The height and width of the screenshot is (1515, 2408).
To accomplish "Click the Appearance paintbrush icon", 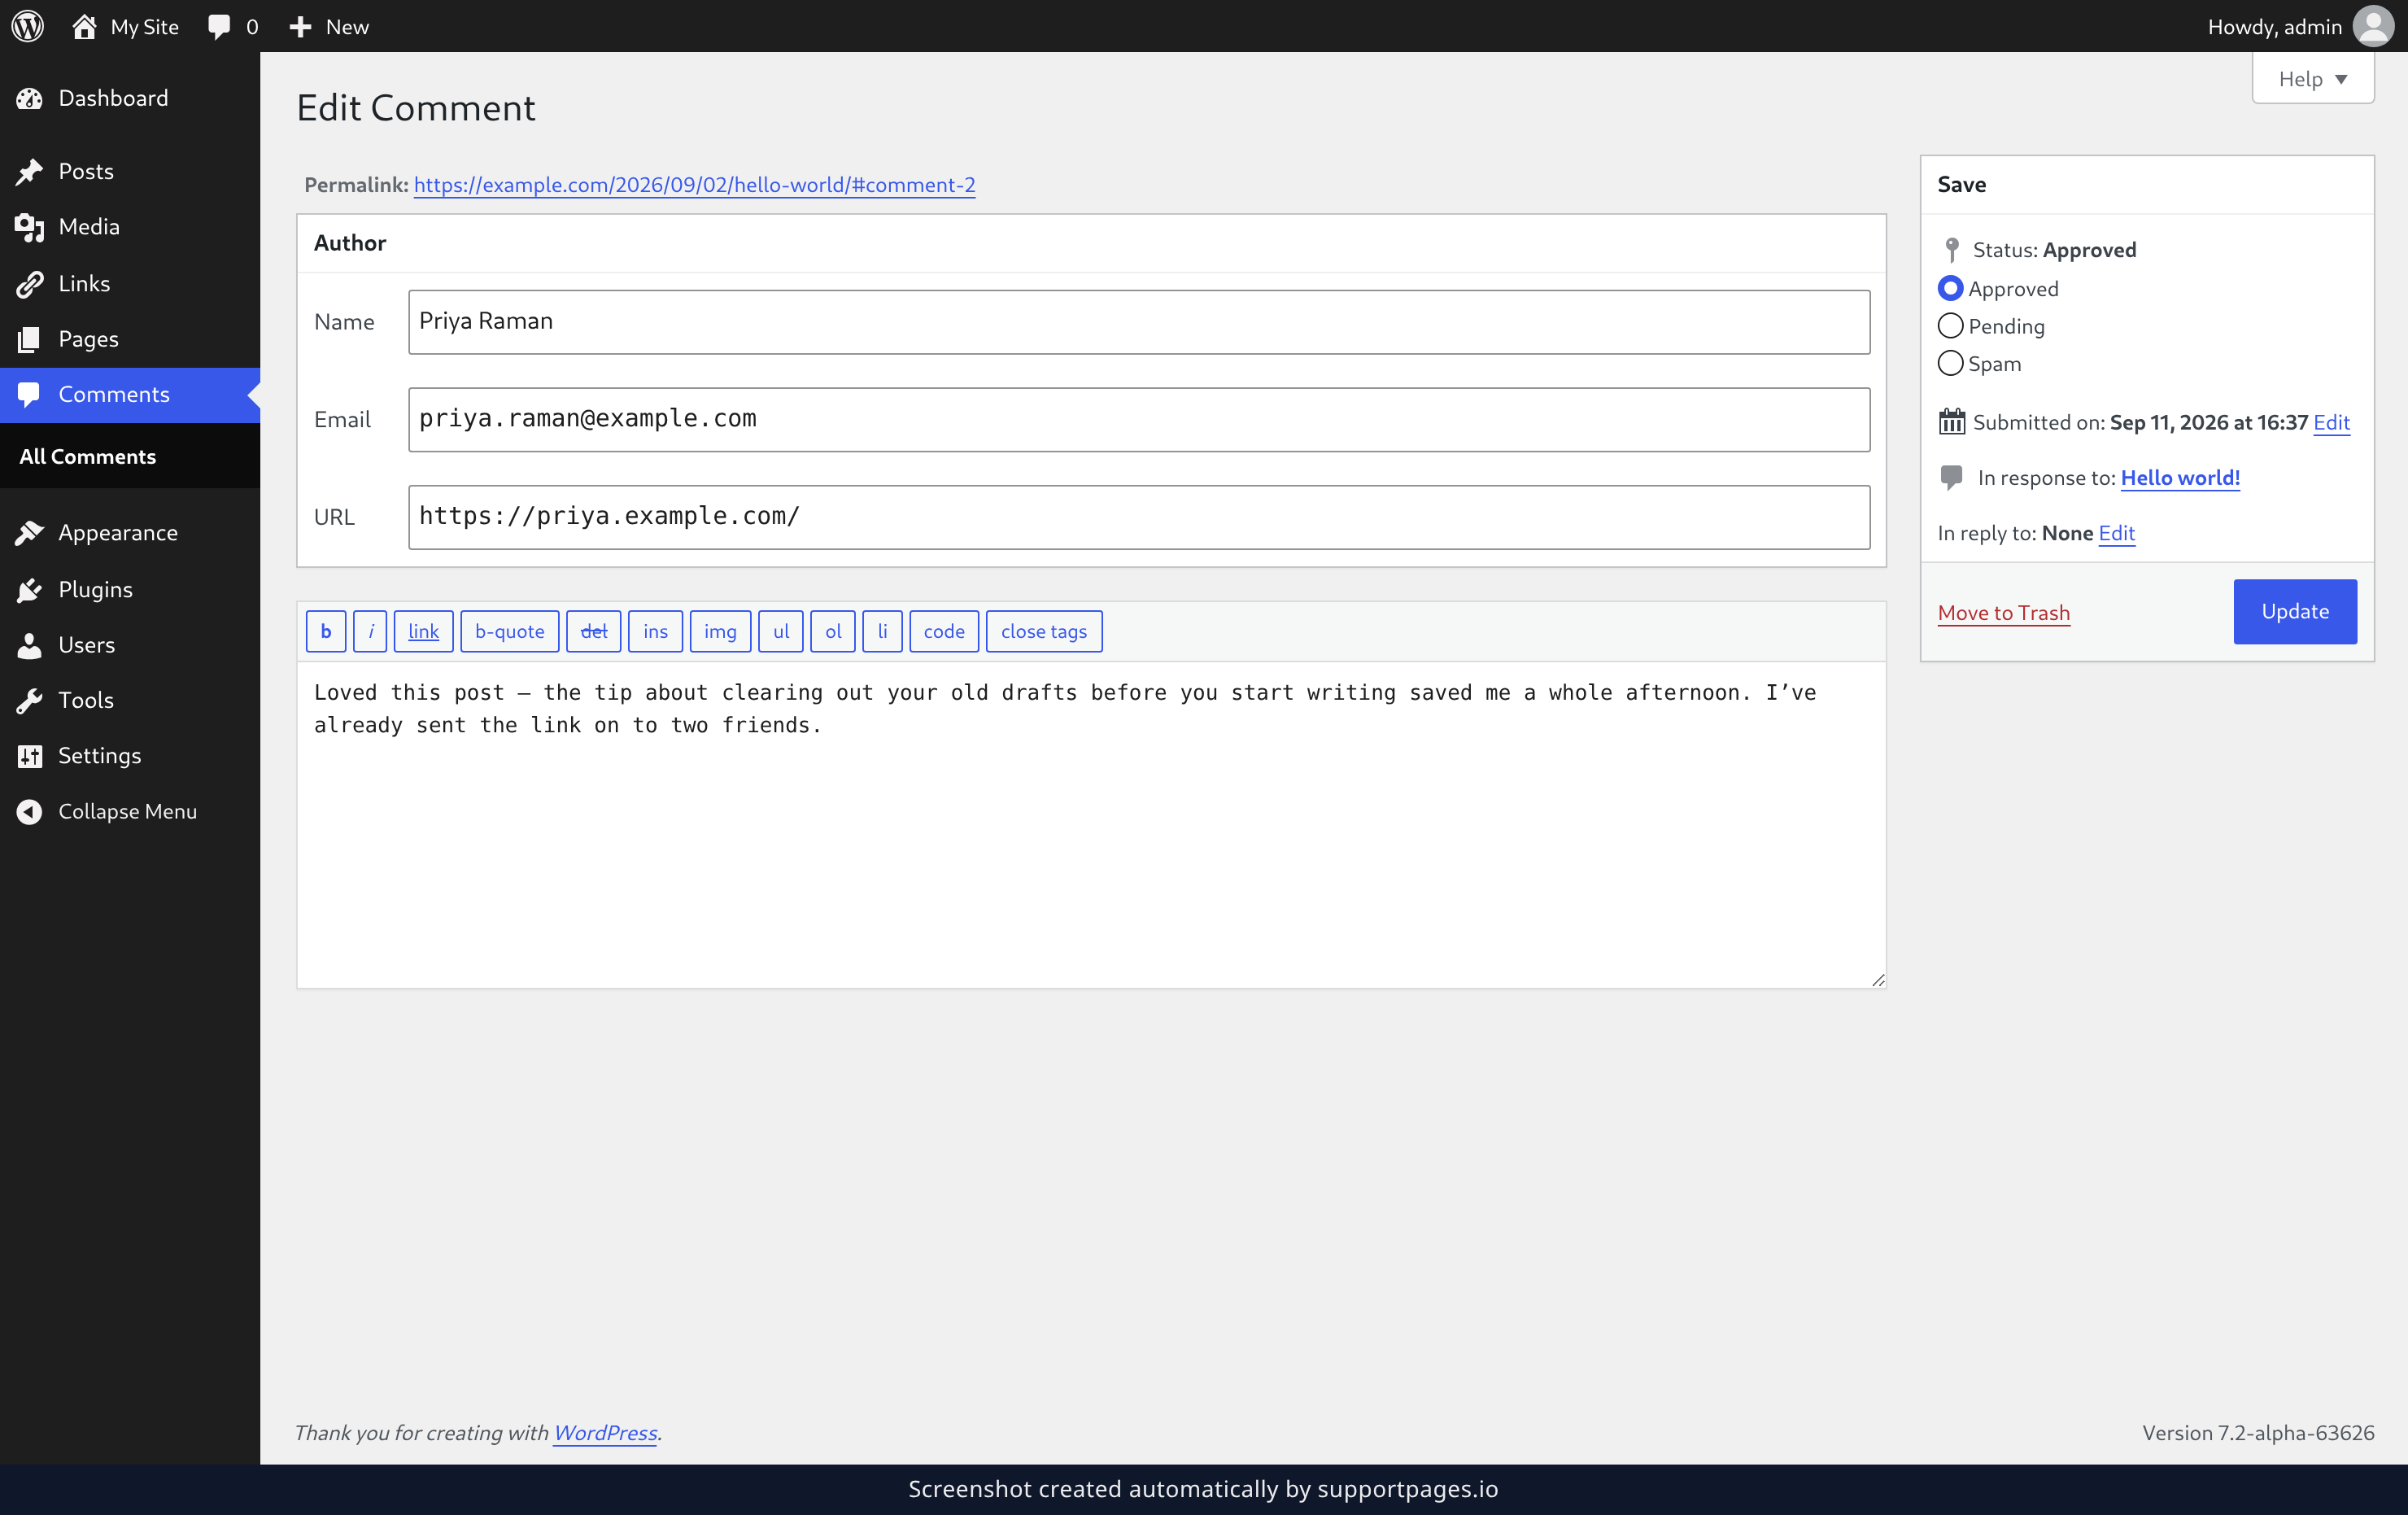I will [x=29, y=533].
